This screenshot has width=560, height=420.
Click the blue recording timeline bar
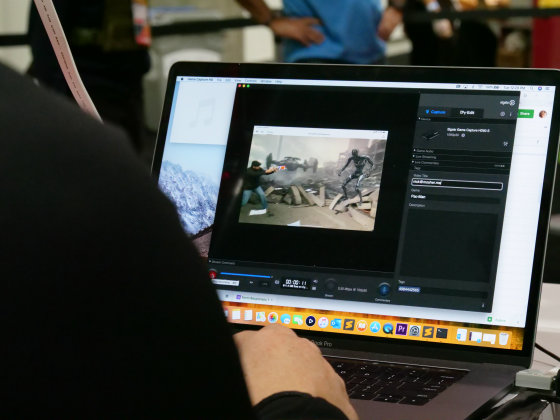(x=246, y=275)
